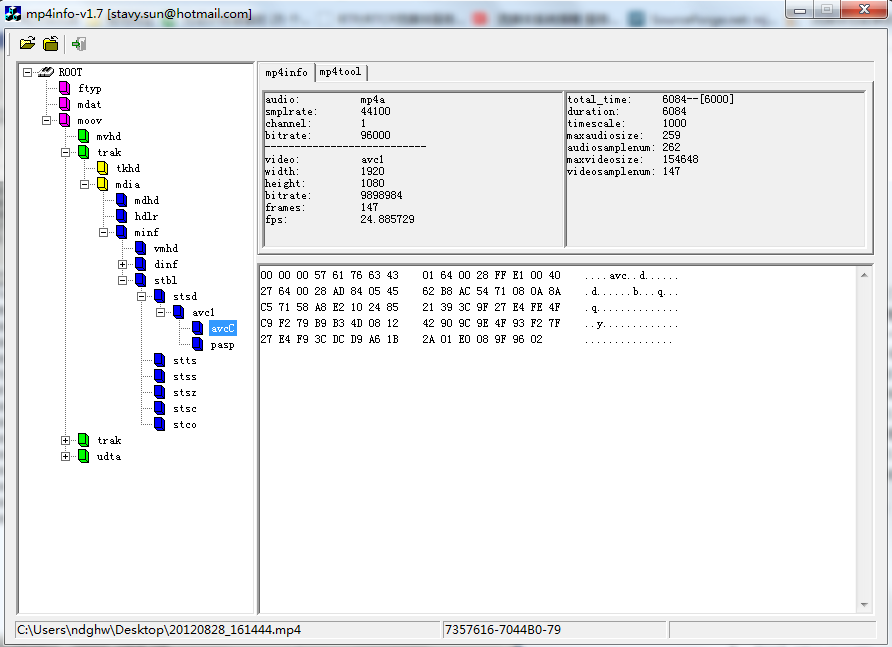Click the blue dinf box icon
Image resolution: width=892 pixels, height=647 pixels.
(x=141, y=263)
